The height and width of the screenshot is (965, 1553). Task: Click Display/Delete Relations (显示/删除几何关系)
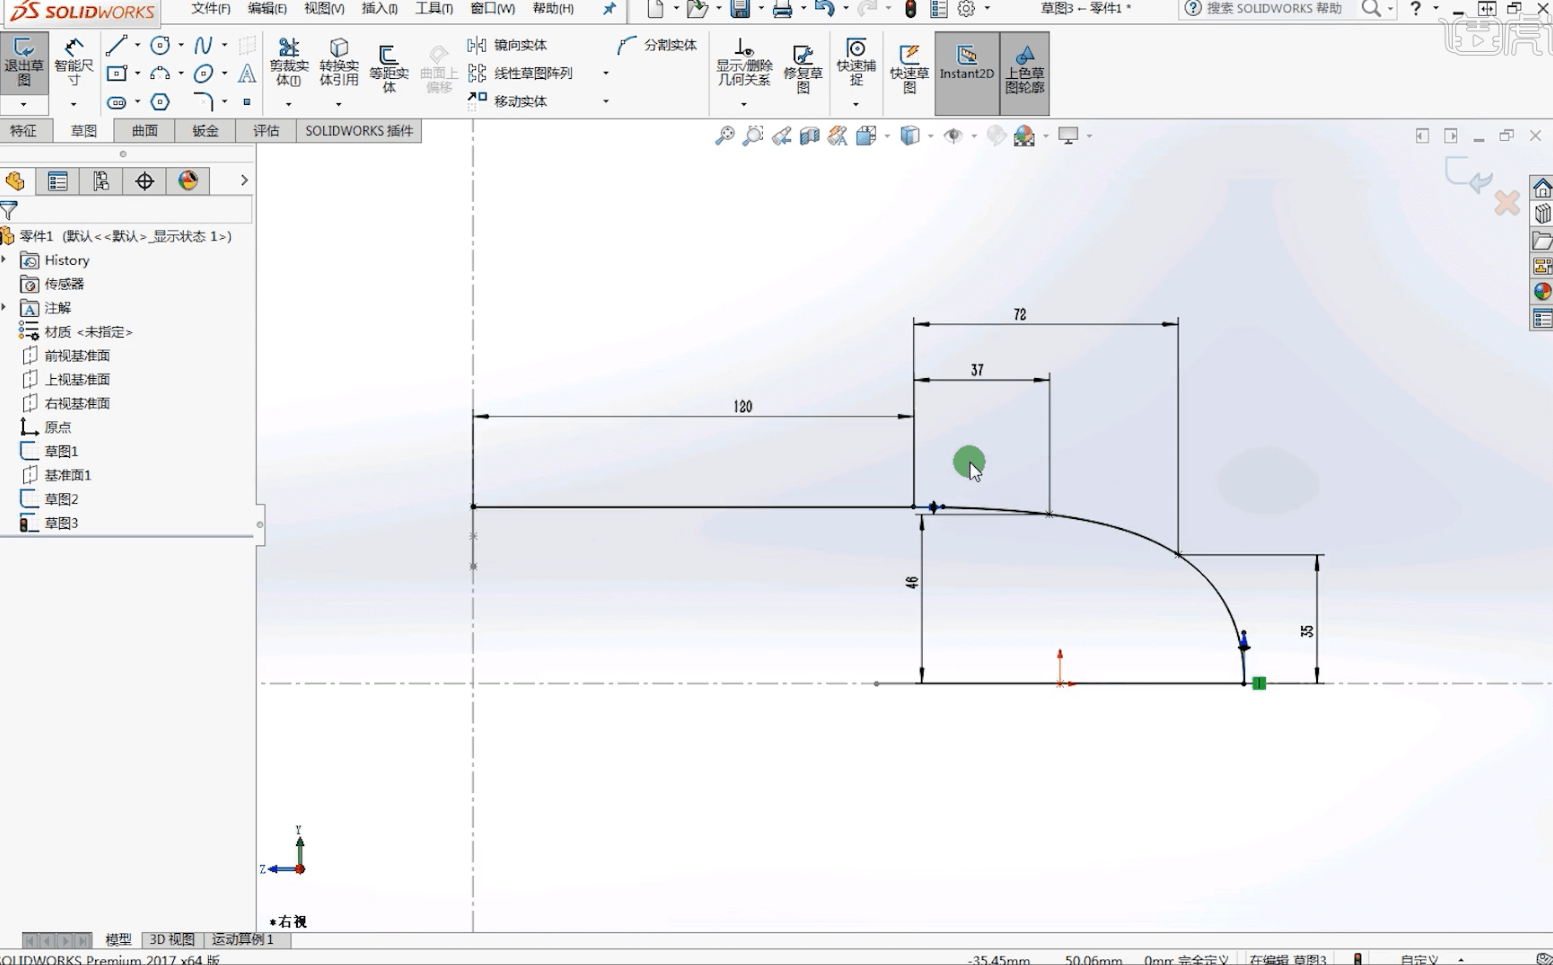(744, 62)
